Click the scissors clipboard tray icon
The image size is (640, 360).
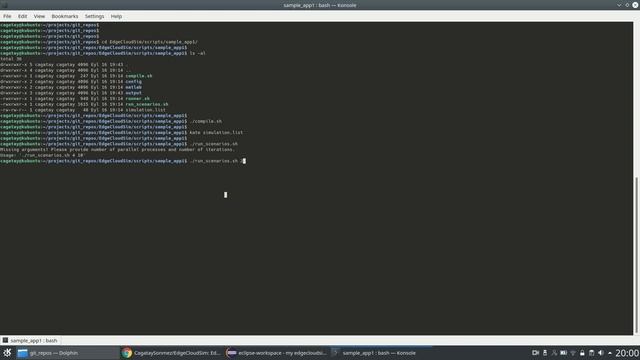[554, 353]
